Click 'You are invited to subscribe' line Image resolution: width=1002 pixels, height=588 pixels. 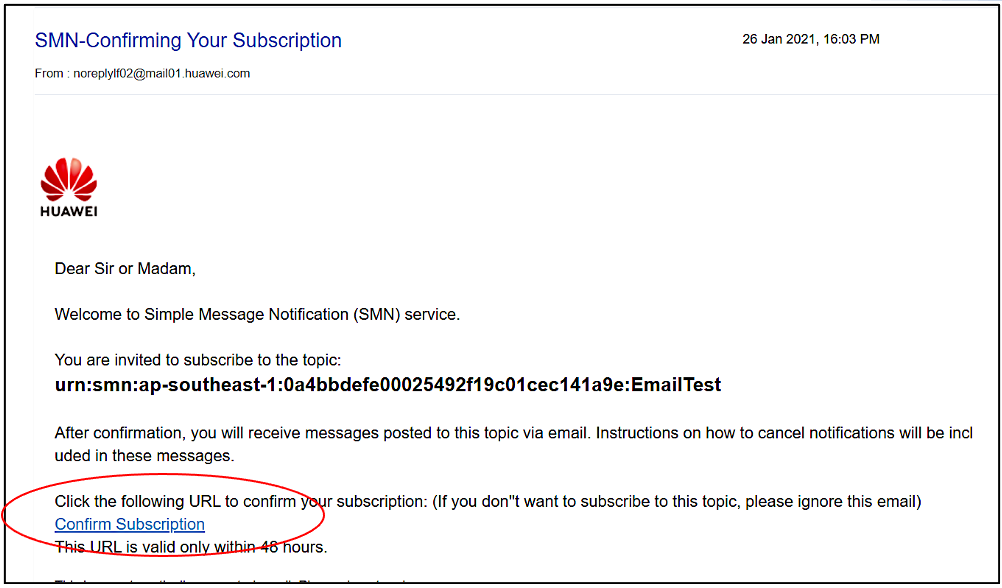pyautogui.click(x=198, y=360)
